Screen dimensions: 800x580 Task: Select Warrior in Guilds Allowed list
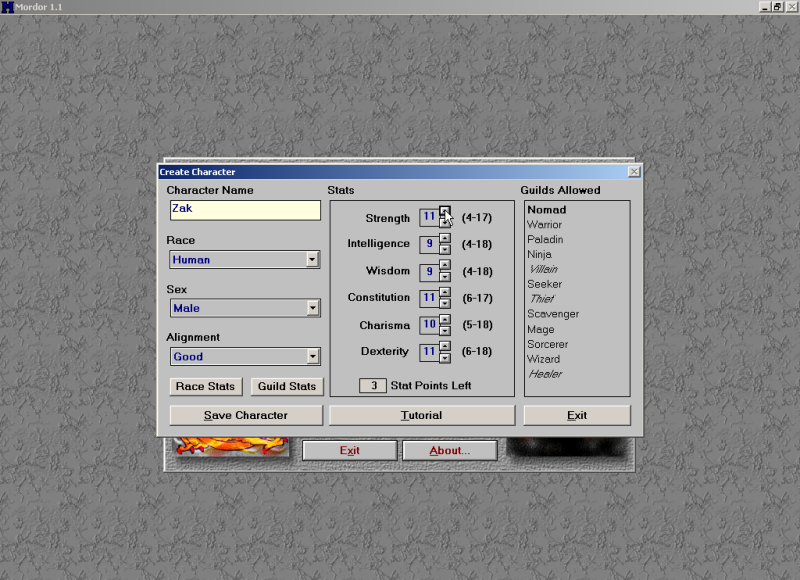click(545, 225)
